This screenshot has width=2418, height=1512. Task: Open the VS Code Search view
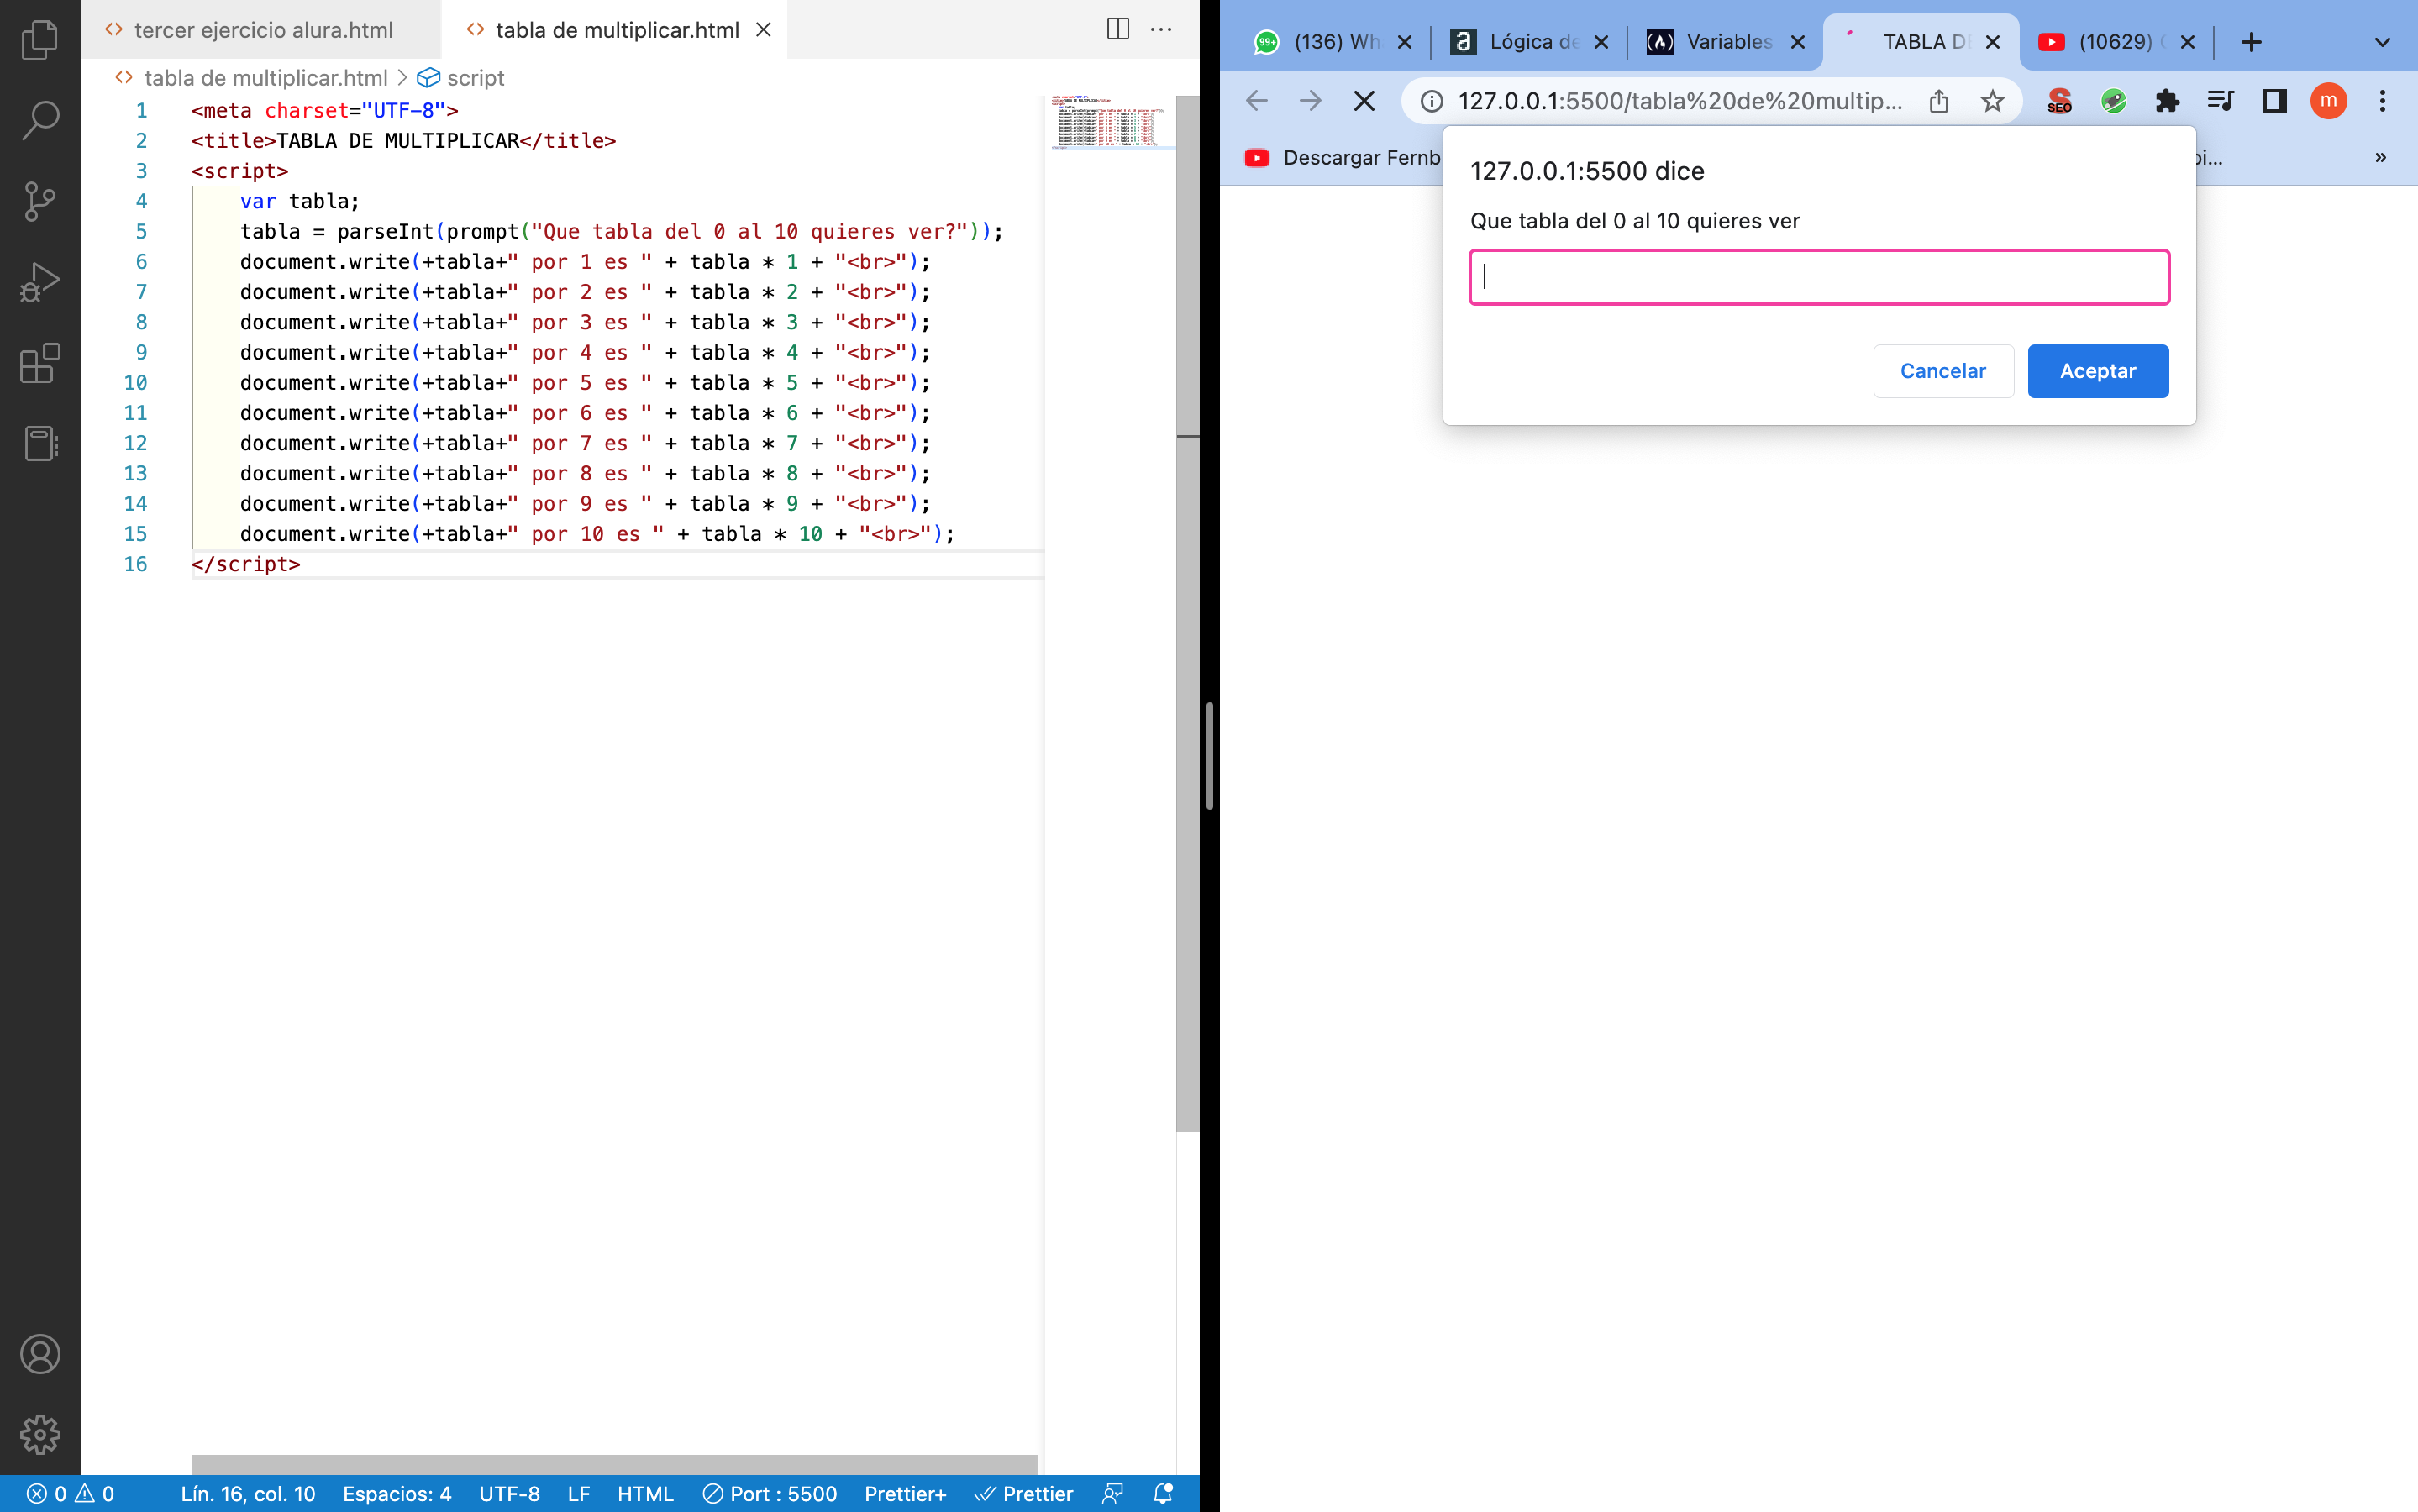pos(40,120)
